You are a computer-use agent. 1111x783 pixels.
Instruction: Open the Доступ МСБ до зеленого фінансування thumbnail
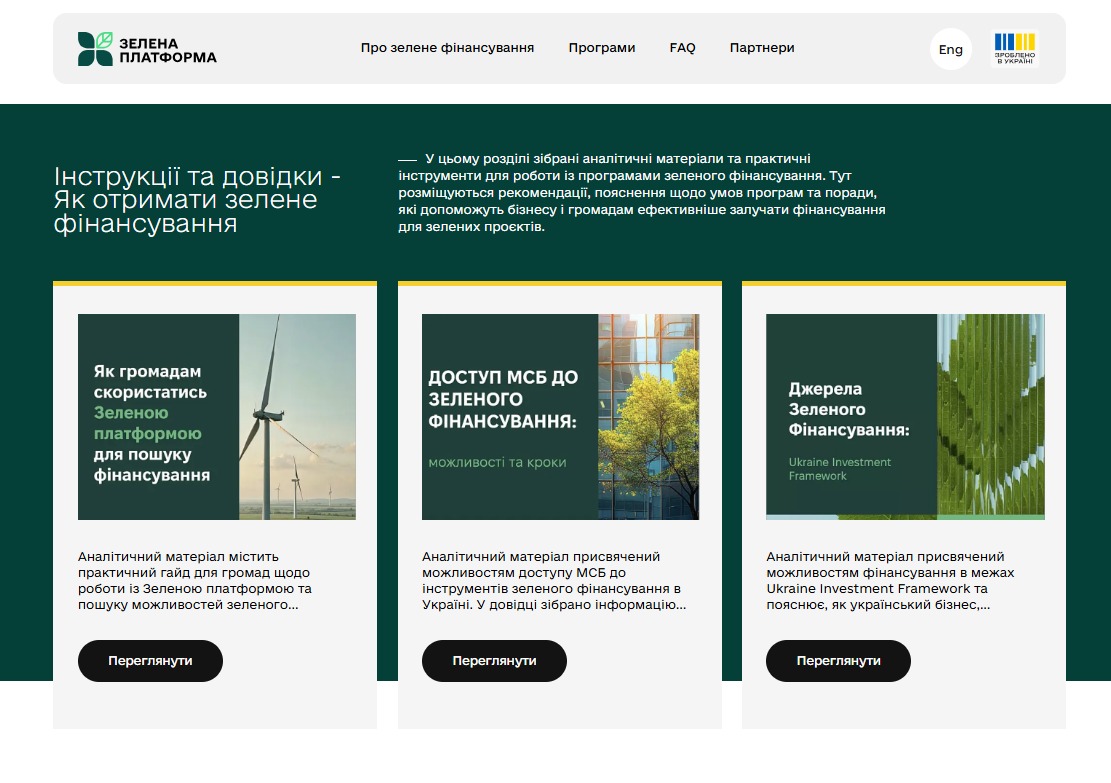(560, 417)
